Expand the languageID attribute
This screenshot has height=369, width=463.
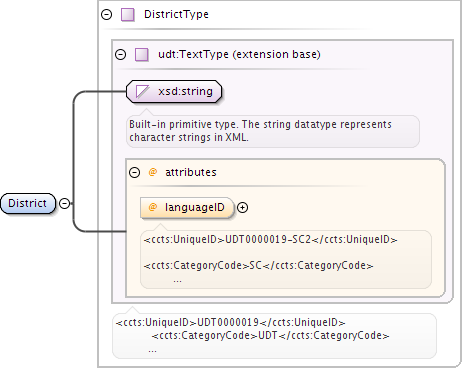click(242, 208)
